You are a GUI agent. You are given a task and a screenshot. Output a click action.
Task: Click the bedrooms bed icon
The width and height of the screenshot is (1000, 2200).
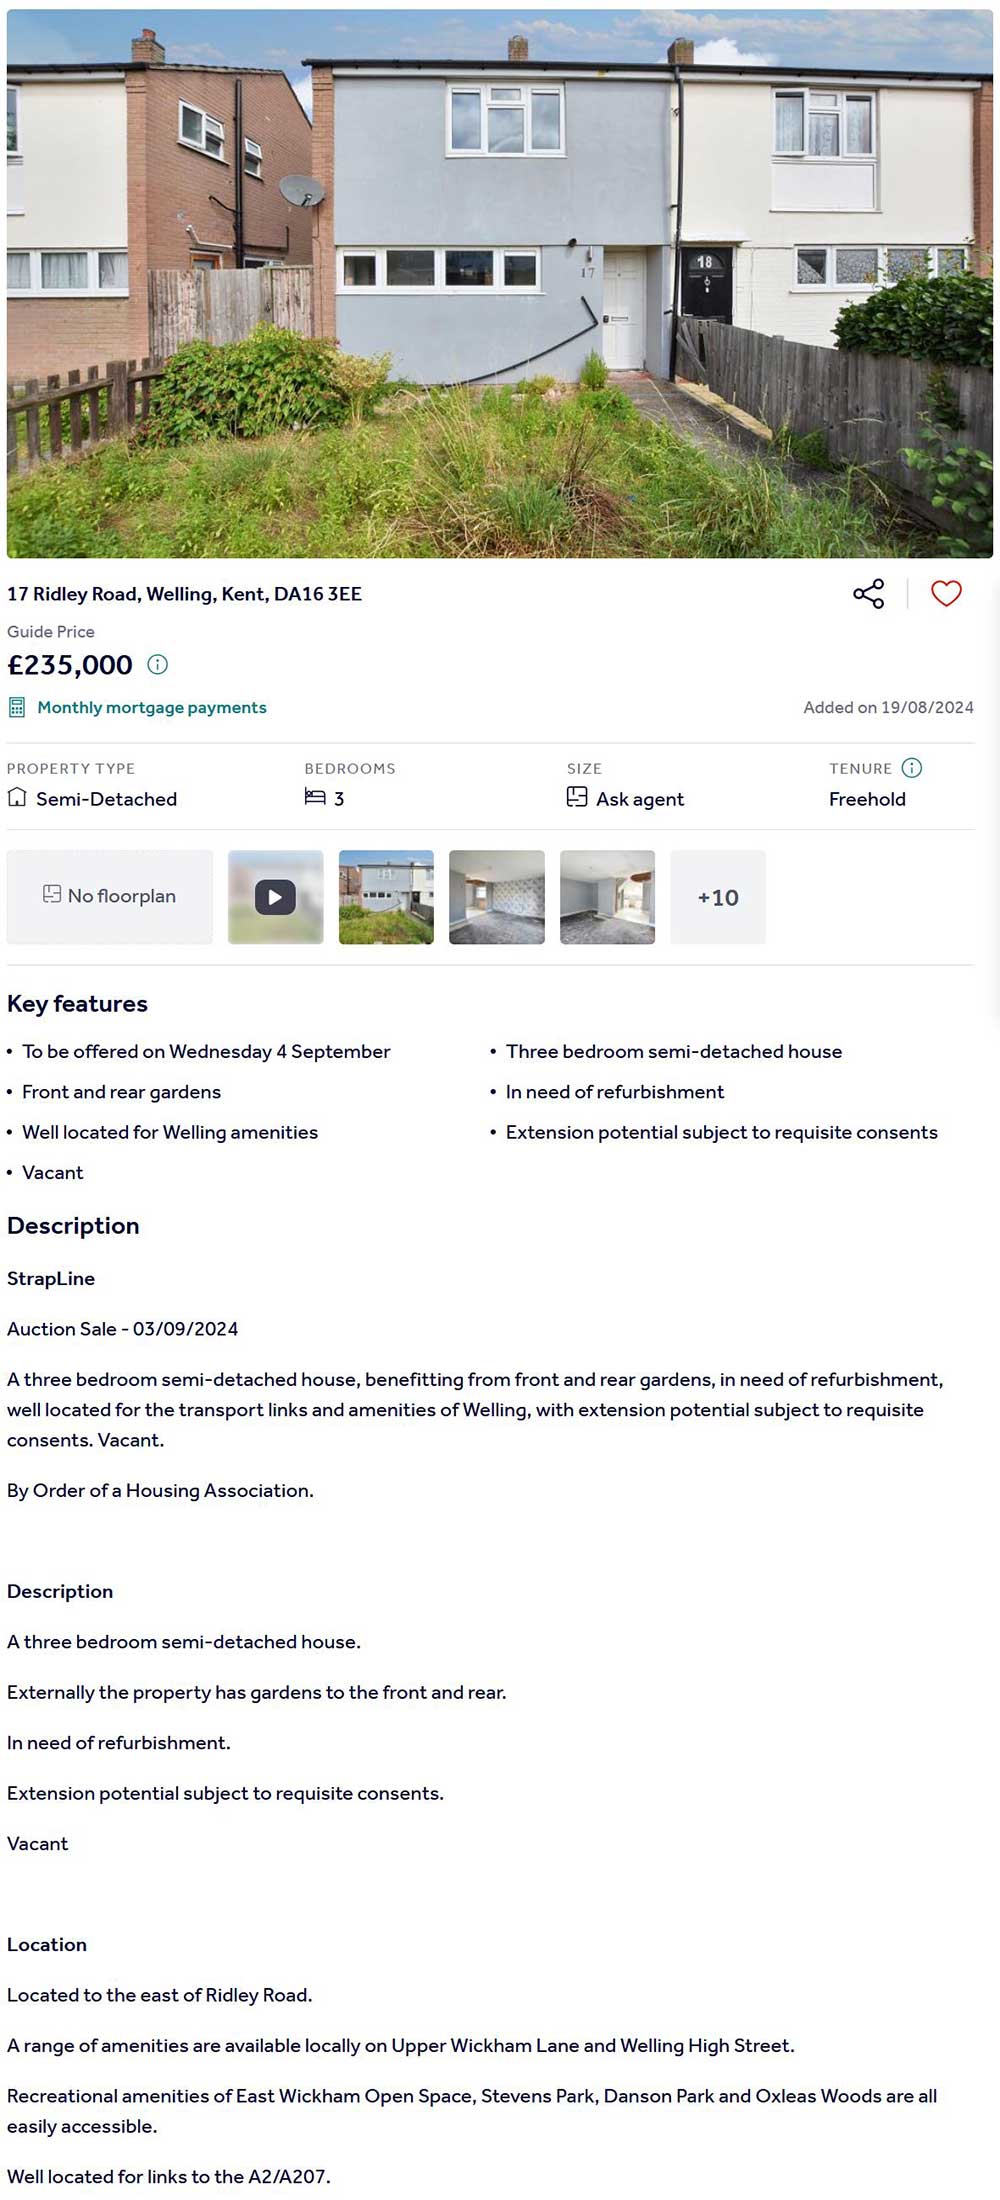coord(315,797)
